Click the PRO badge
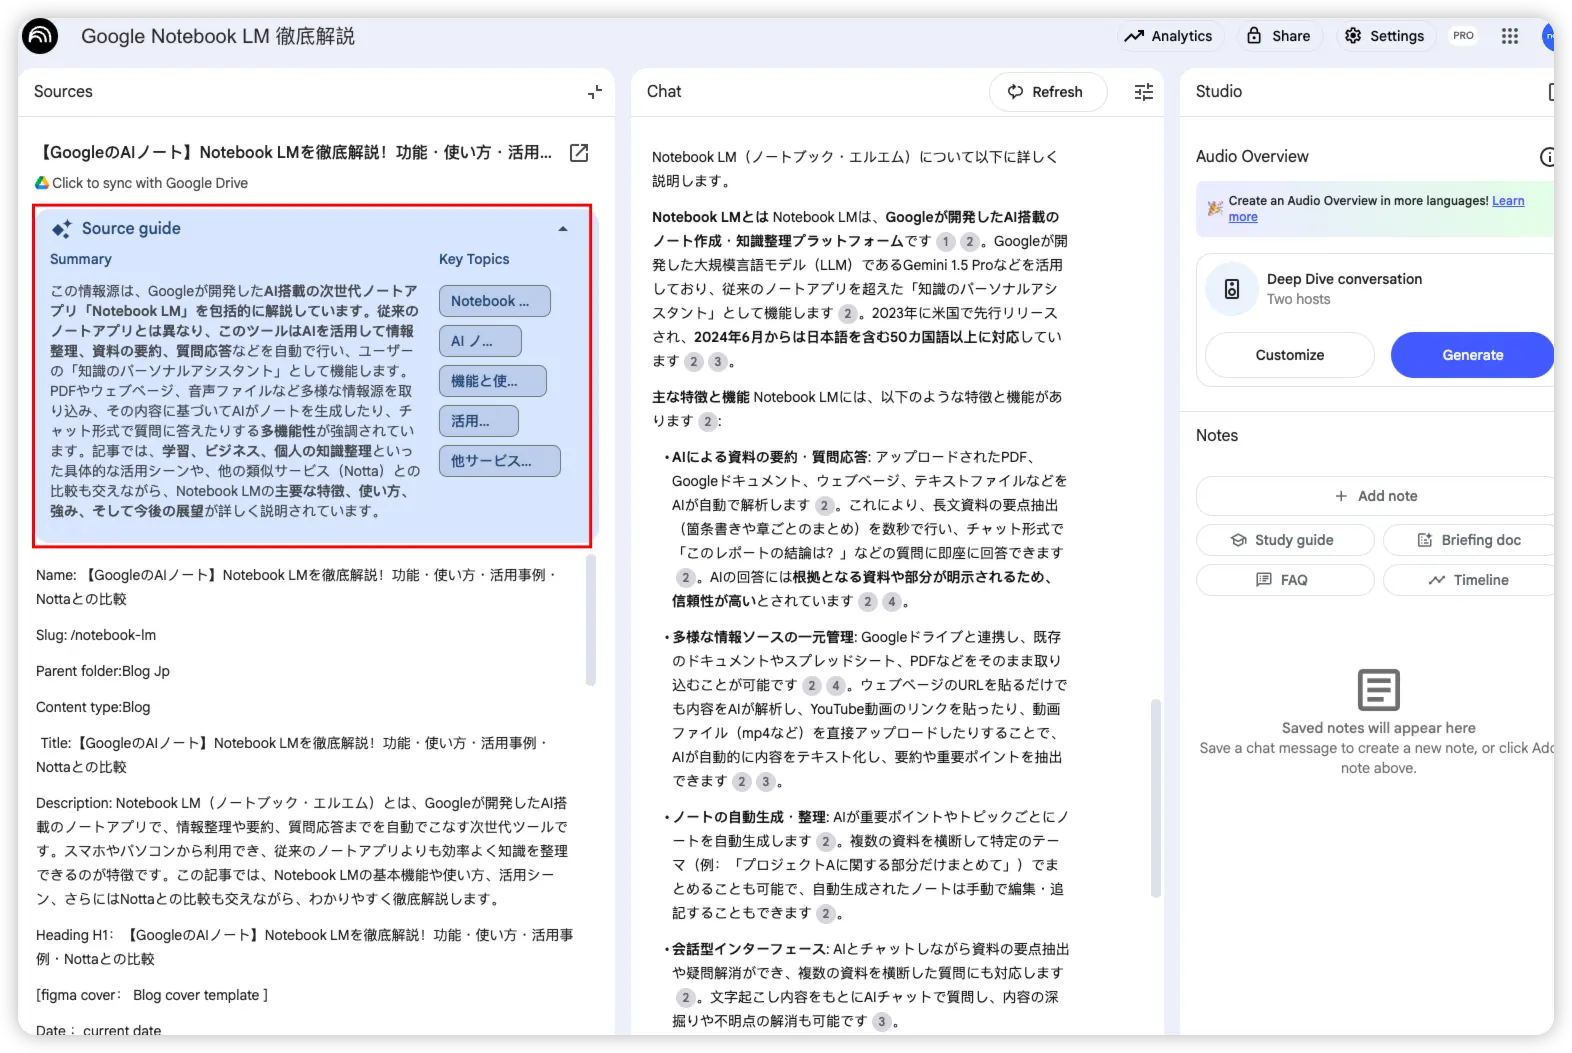Screen dimensions: 1572x1053 (1463, 36)
